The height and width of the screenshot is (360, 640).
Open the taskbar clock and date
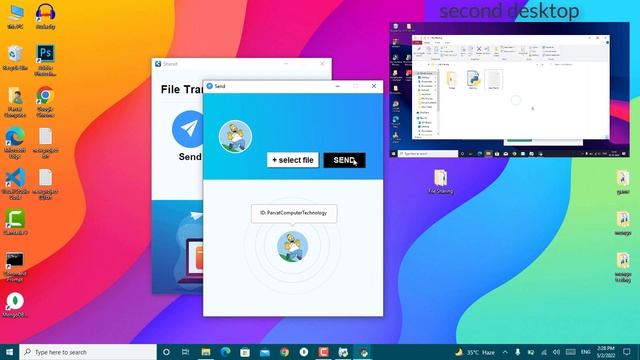tap(606, 352)
